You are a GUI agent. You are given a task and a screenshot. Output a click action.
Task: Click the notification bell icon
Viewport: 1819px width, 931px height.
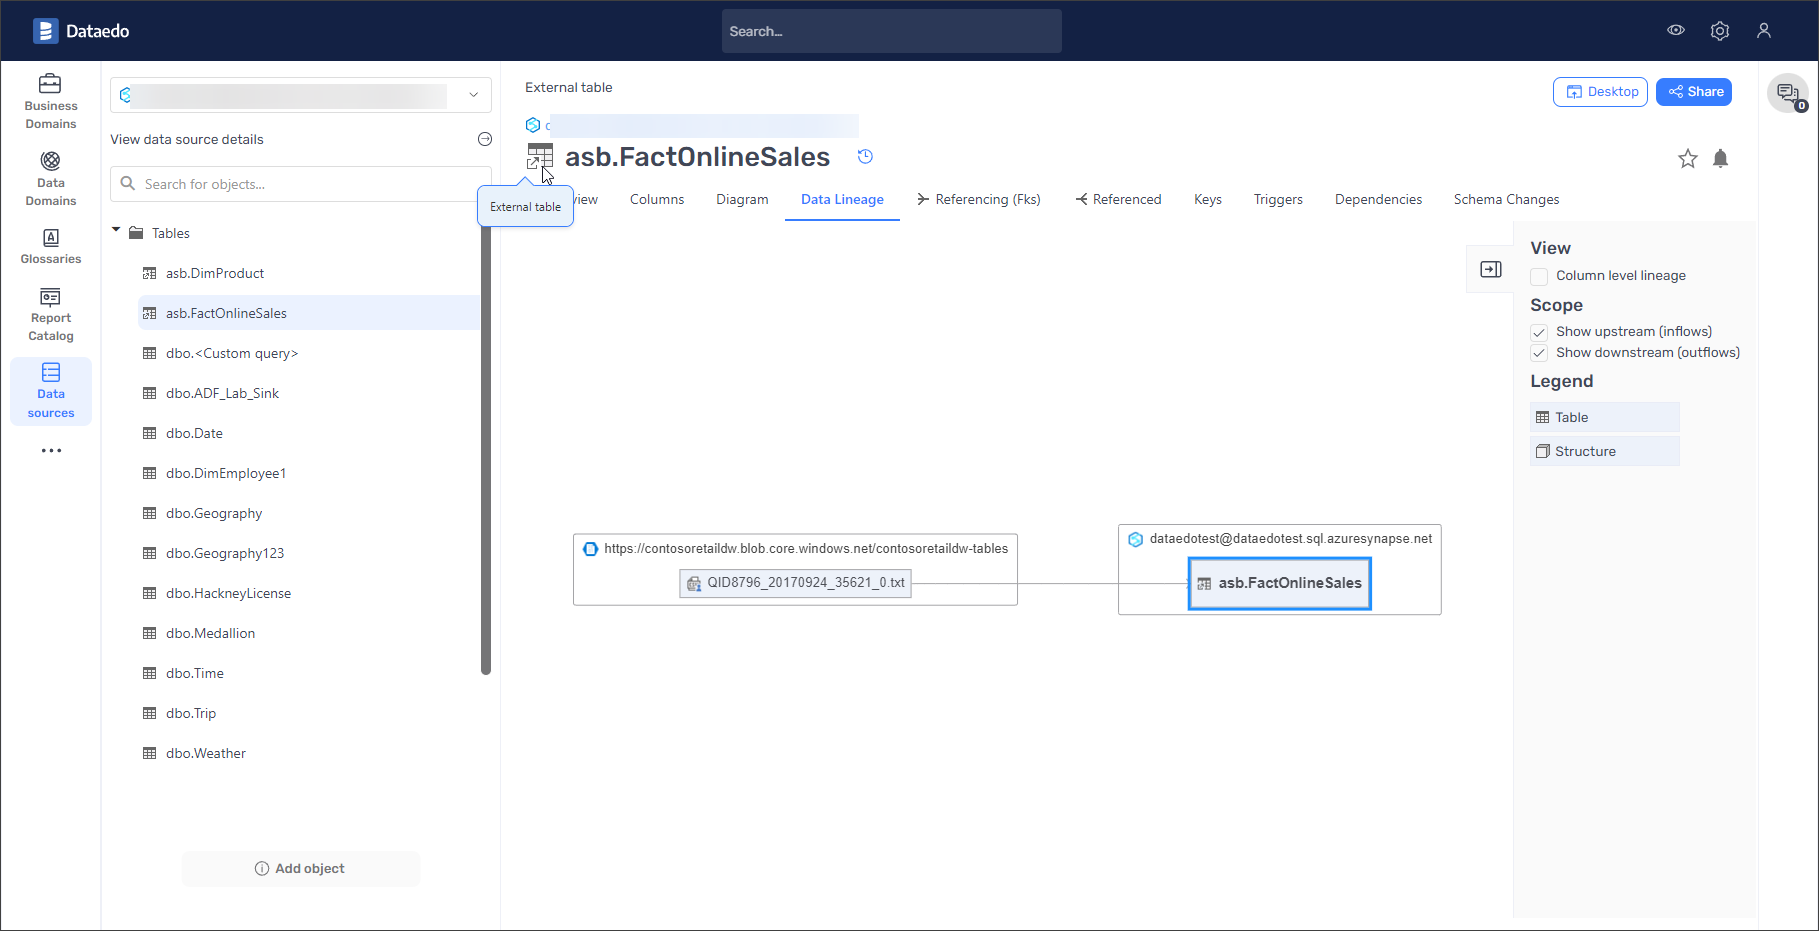[x=1720, y=158]
